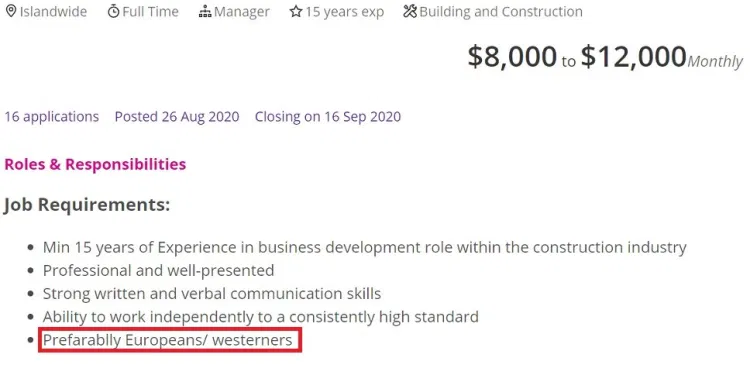This screenshot has width=750, height=375.
Task: Click the Posted 26 Aug 2020 date
Action: pos(177,117)
